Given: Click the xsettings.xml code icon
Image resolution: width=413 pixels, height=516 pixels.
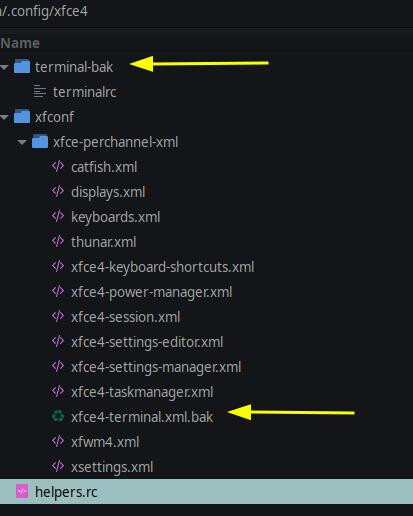Looking at the screenshot, I should tap(58, 466).
